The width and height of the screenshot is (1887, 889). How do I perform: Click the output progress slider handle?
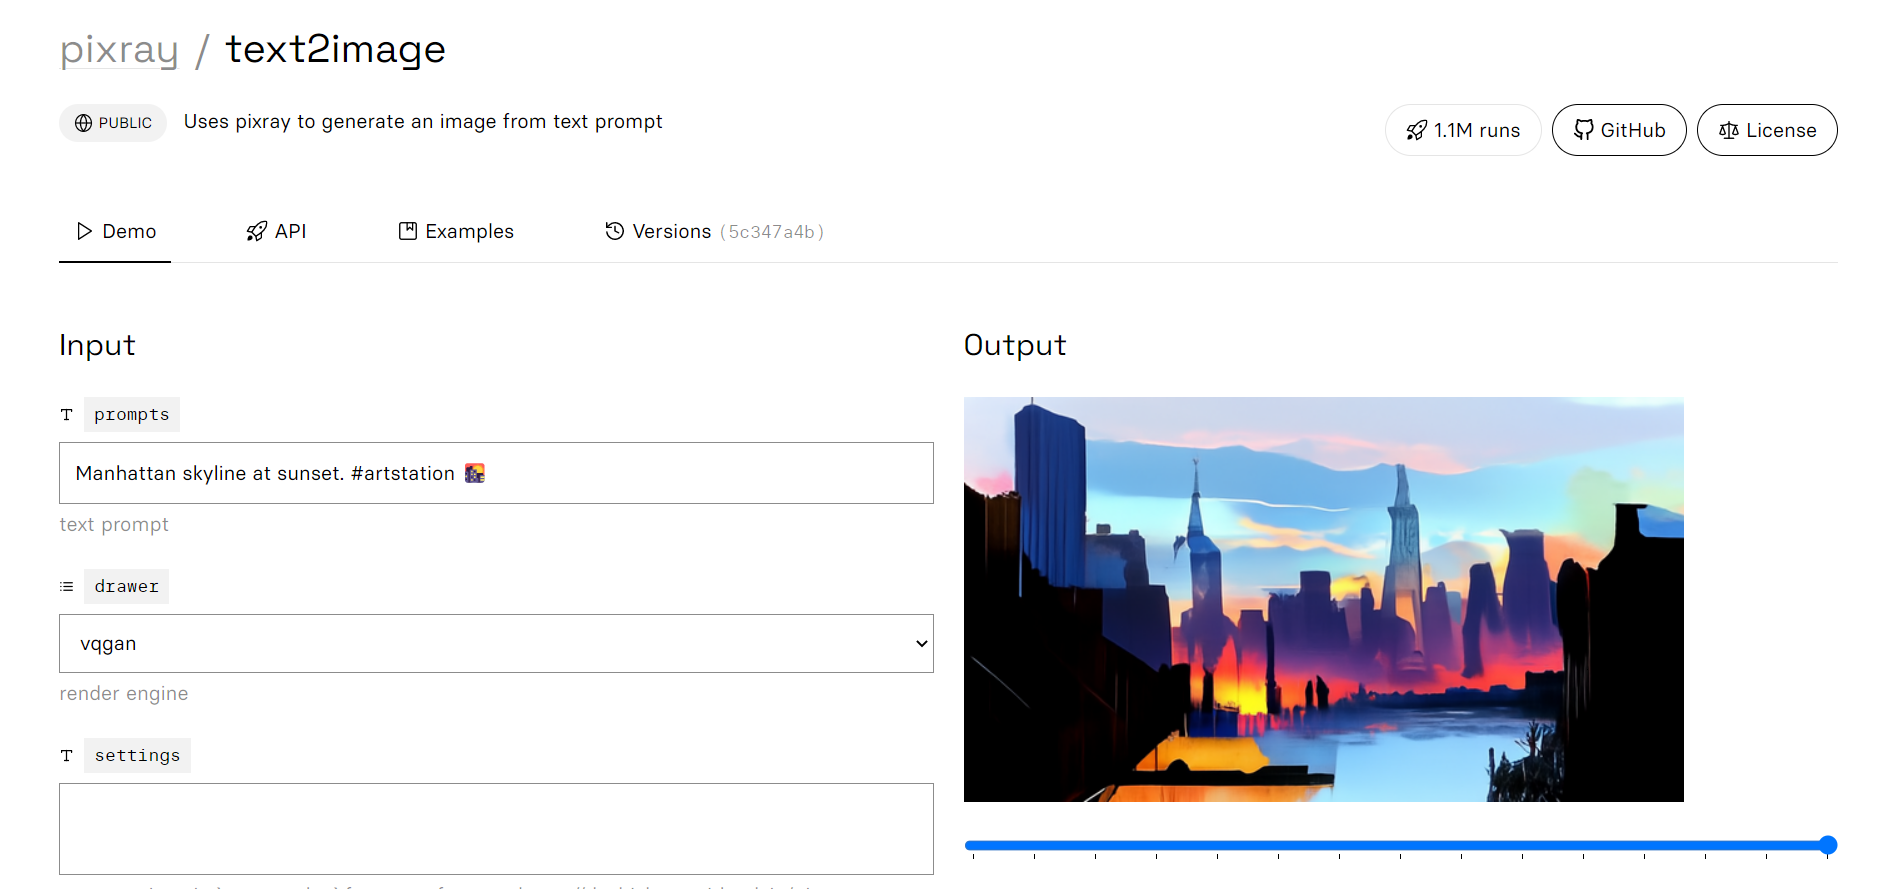[1828, 845]
